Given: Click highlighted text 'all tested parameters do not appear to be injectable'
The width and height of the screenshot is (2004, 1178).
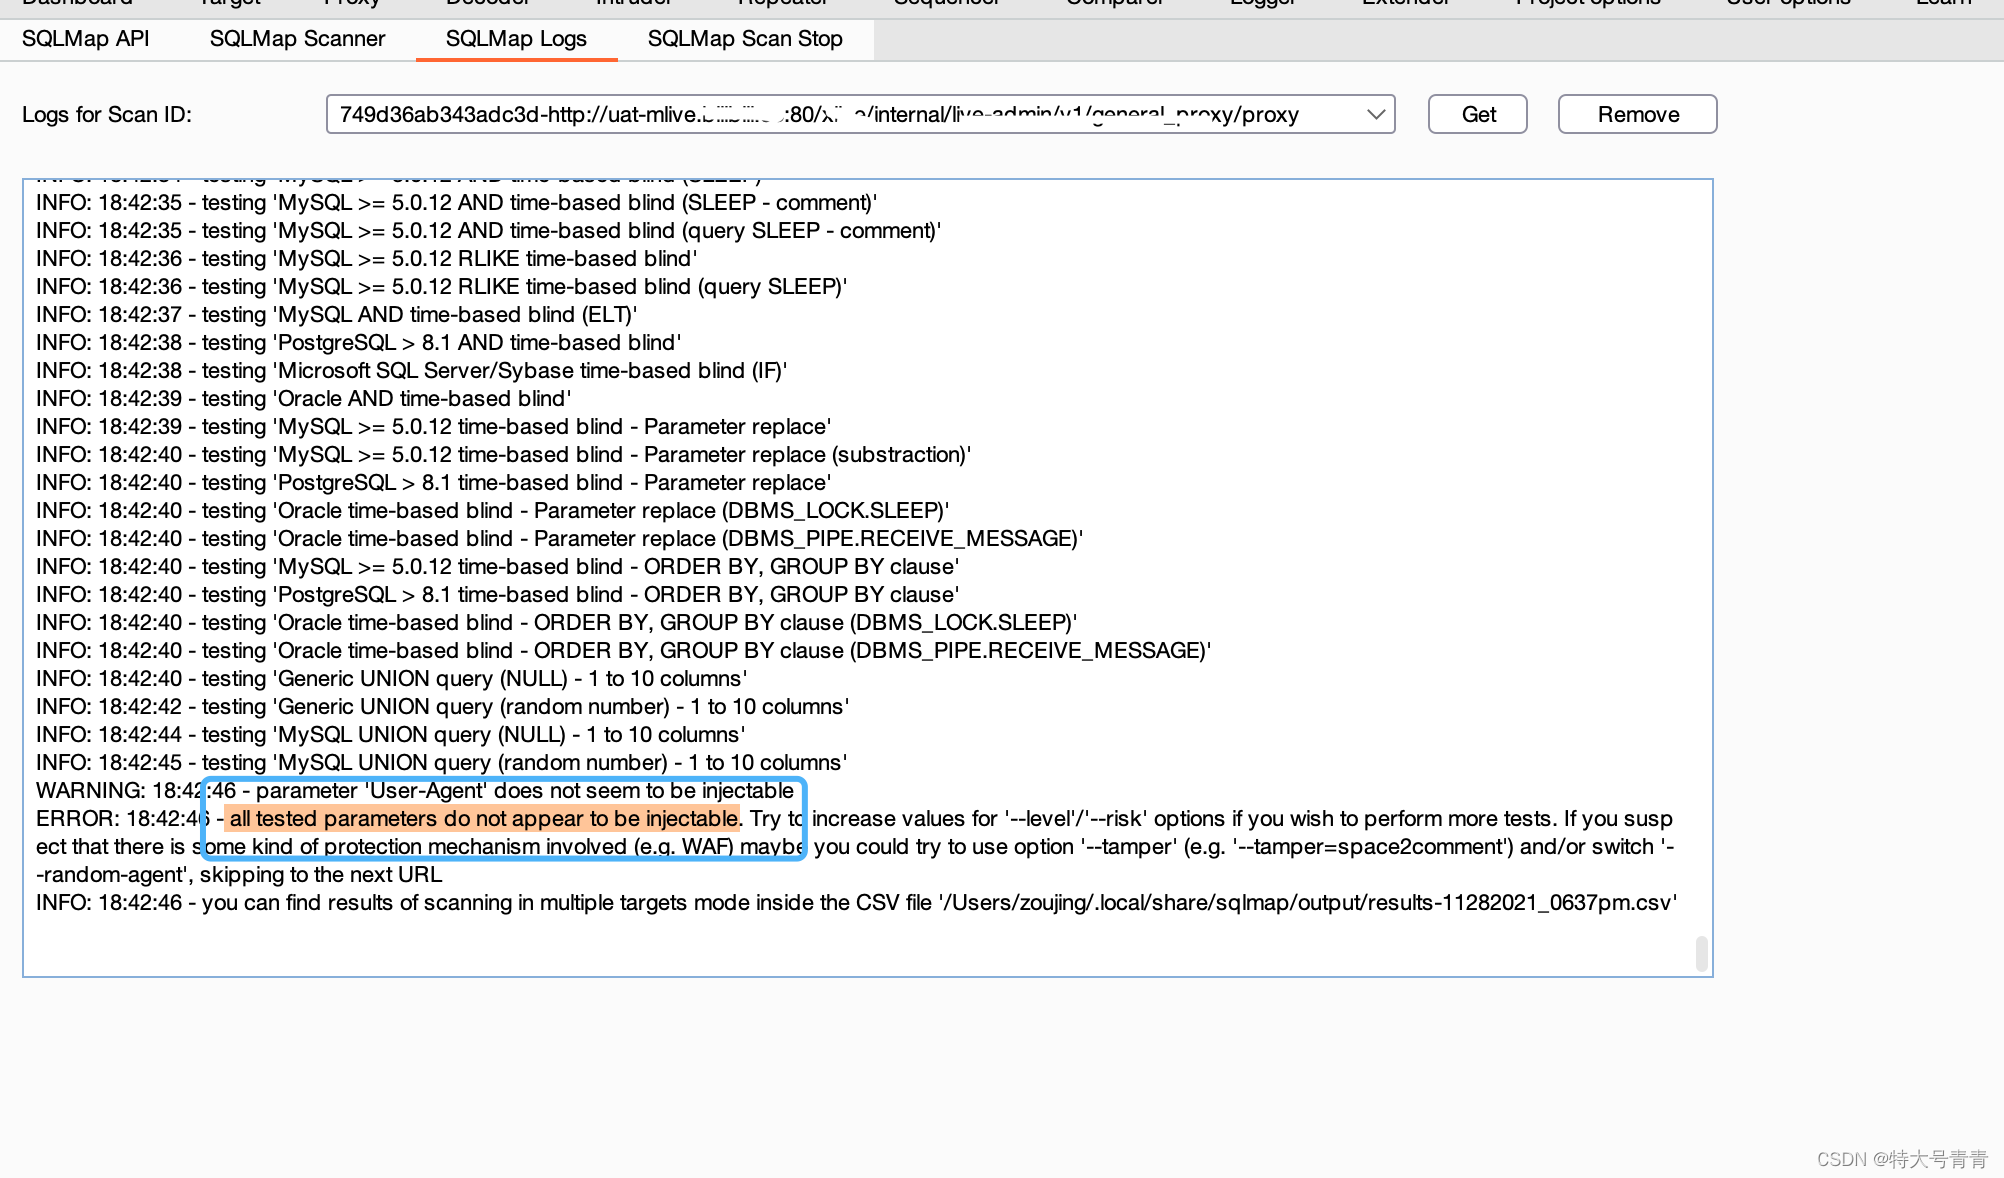Looking at the screenshot, I should point(483,819).
